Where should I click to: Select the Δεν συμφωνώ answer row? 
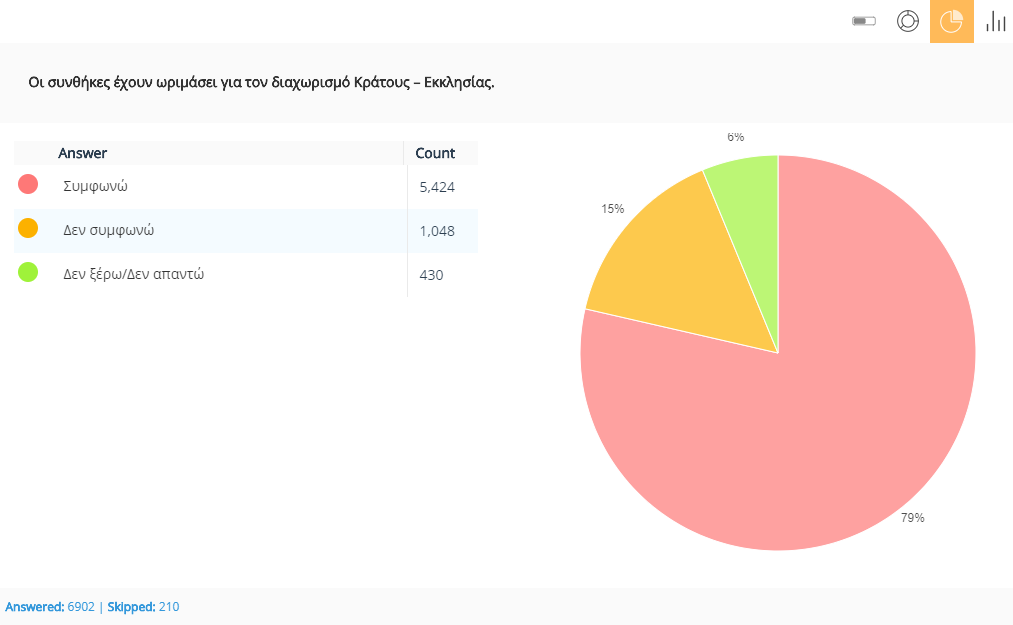pos(109,230)
